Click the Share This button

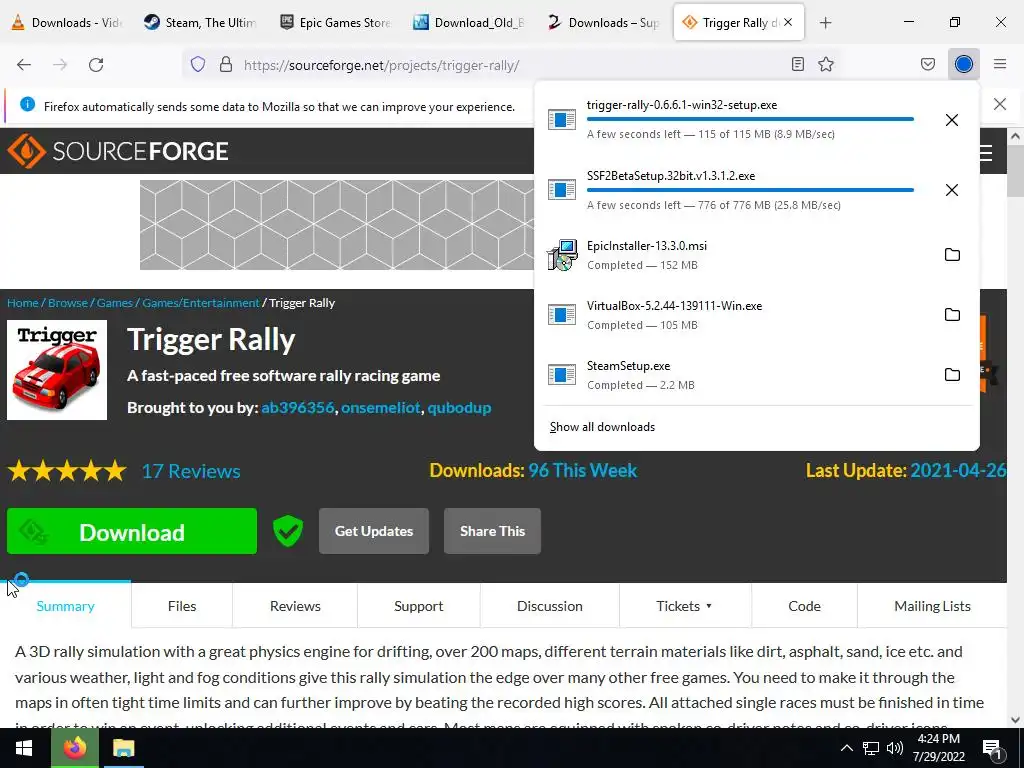point(492,531)
